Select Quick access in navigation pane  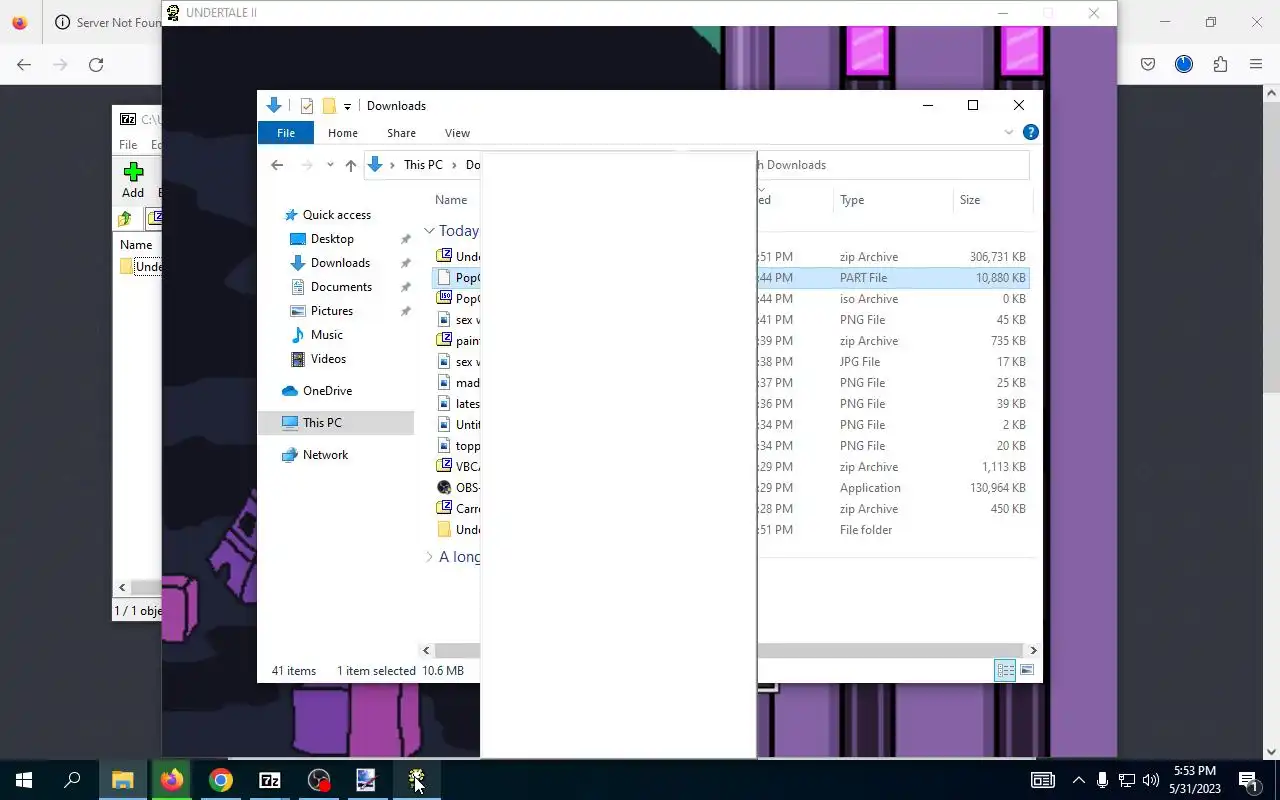click(336, 215)
